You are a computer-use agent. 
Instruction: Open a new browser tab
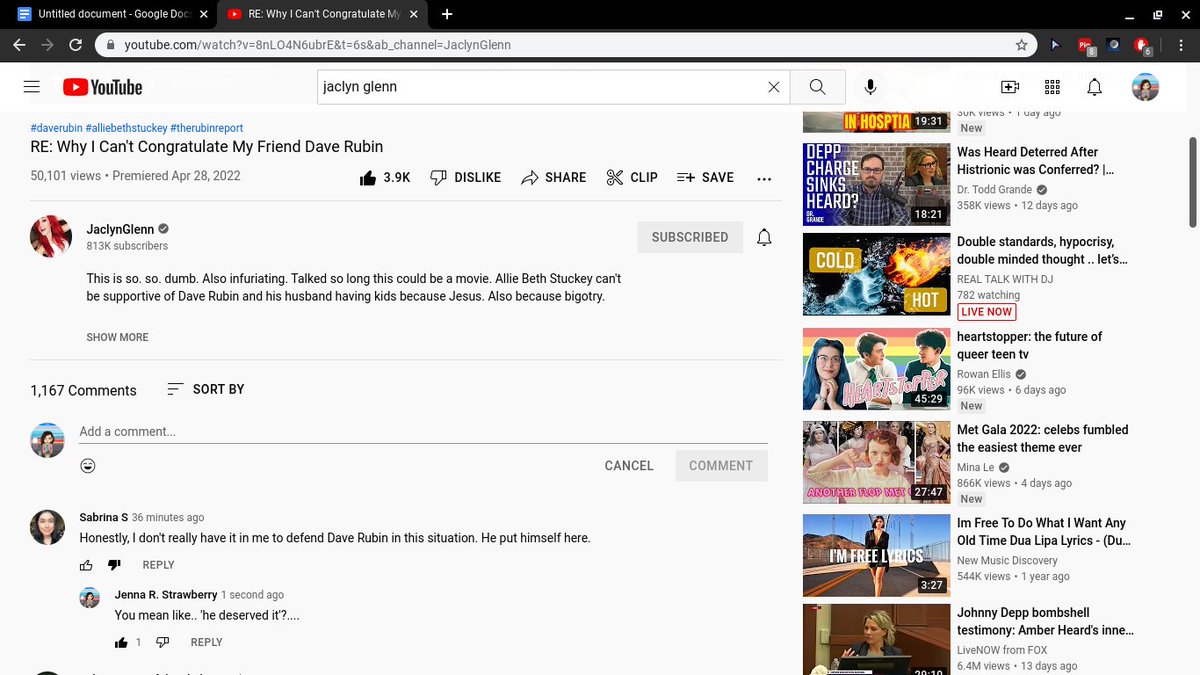(x=447, y=15)
